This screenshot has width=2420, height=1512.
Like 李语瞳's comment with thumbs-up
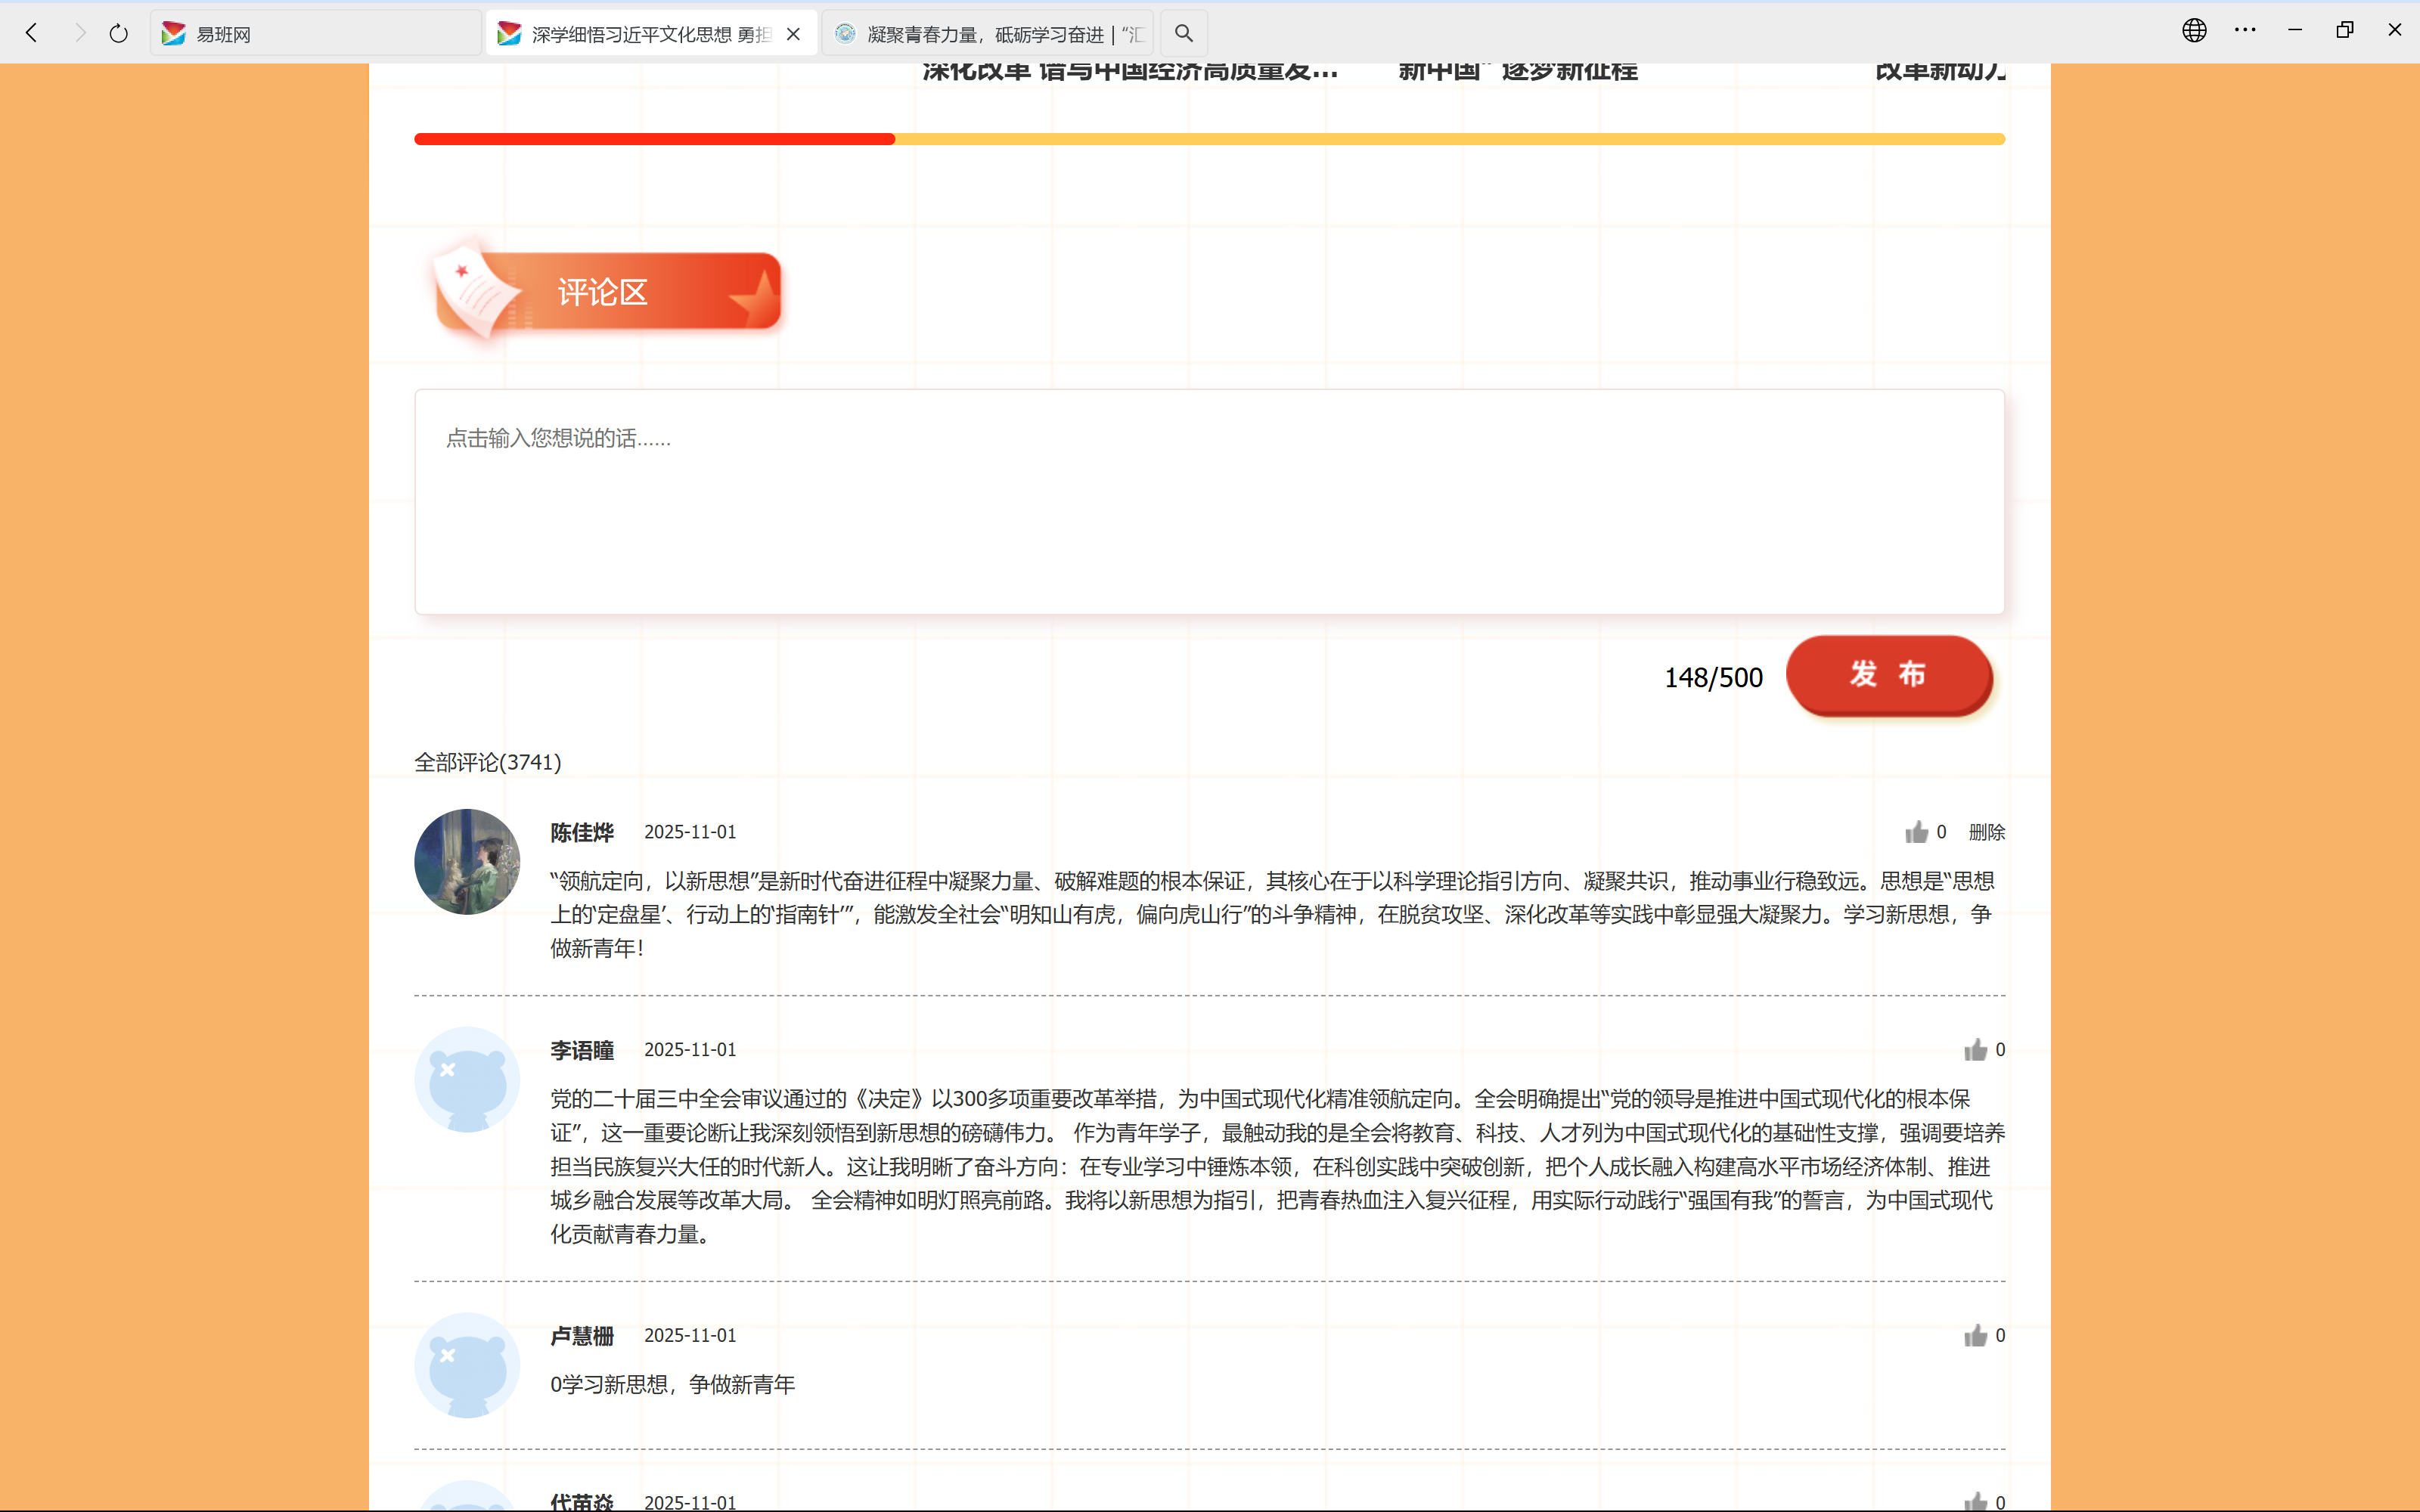click(x=1975, y=1050)
